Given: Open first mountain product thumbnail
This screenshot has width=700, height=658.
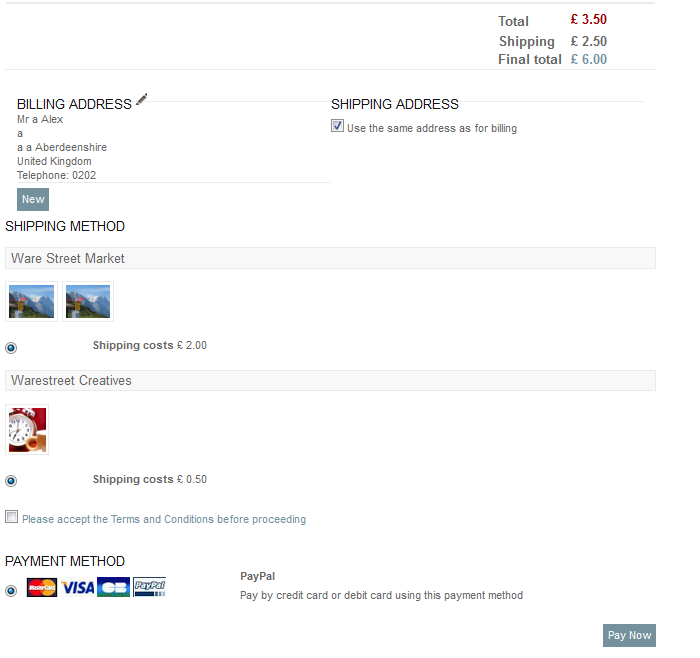Looking at the screenshot, I should click(31, 301).
